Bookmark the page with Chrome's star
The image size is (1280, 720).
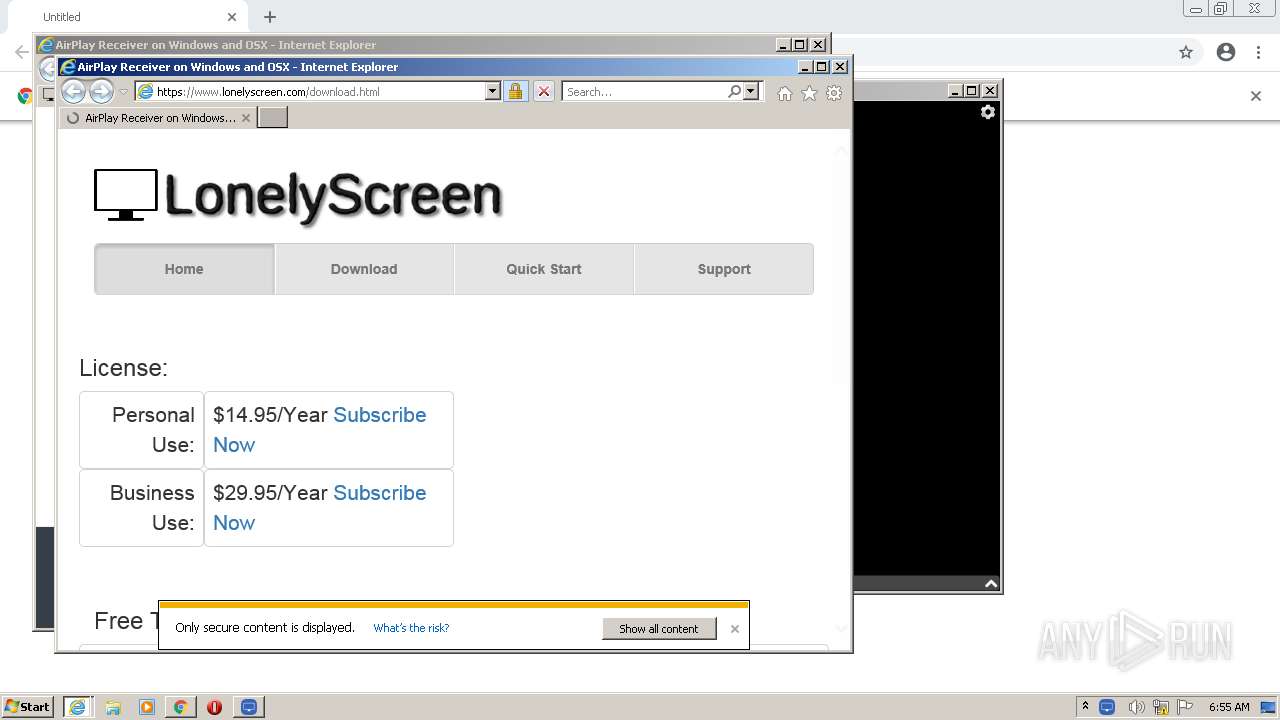tap(1186, 52)
